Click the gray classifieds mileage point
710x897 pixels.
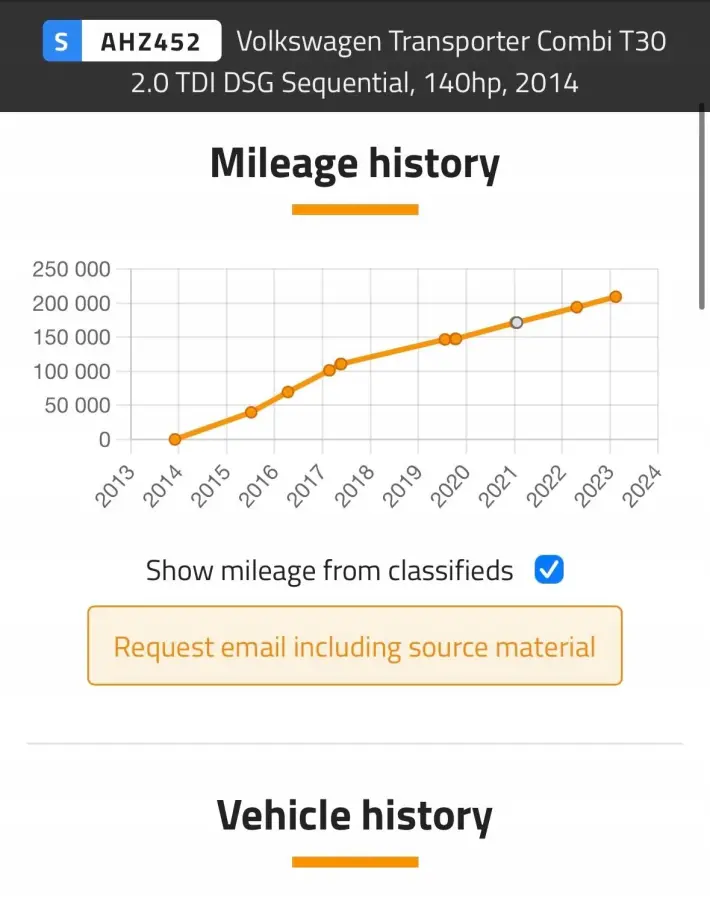tap(516, 322)
